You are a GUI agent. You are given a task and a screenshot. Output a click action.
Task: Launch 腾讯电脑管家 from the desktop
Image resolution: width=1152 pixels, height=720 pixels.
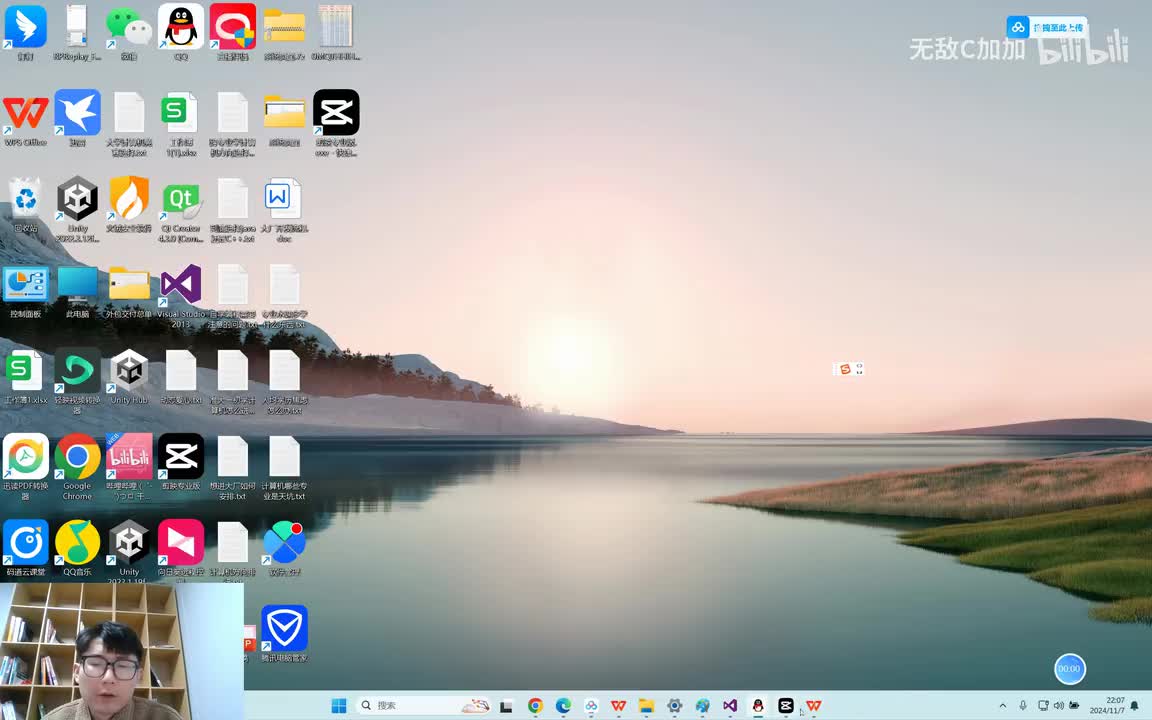coord(284,628)
